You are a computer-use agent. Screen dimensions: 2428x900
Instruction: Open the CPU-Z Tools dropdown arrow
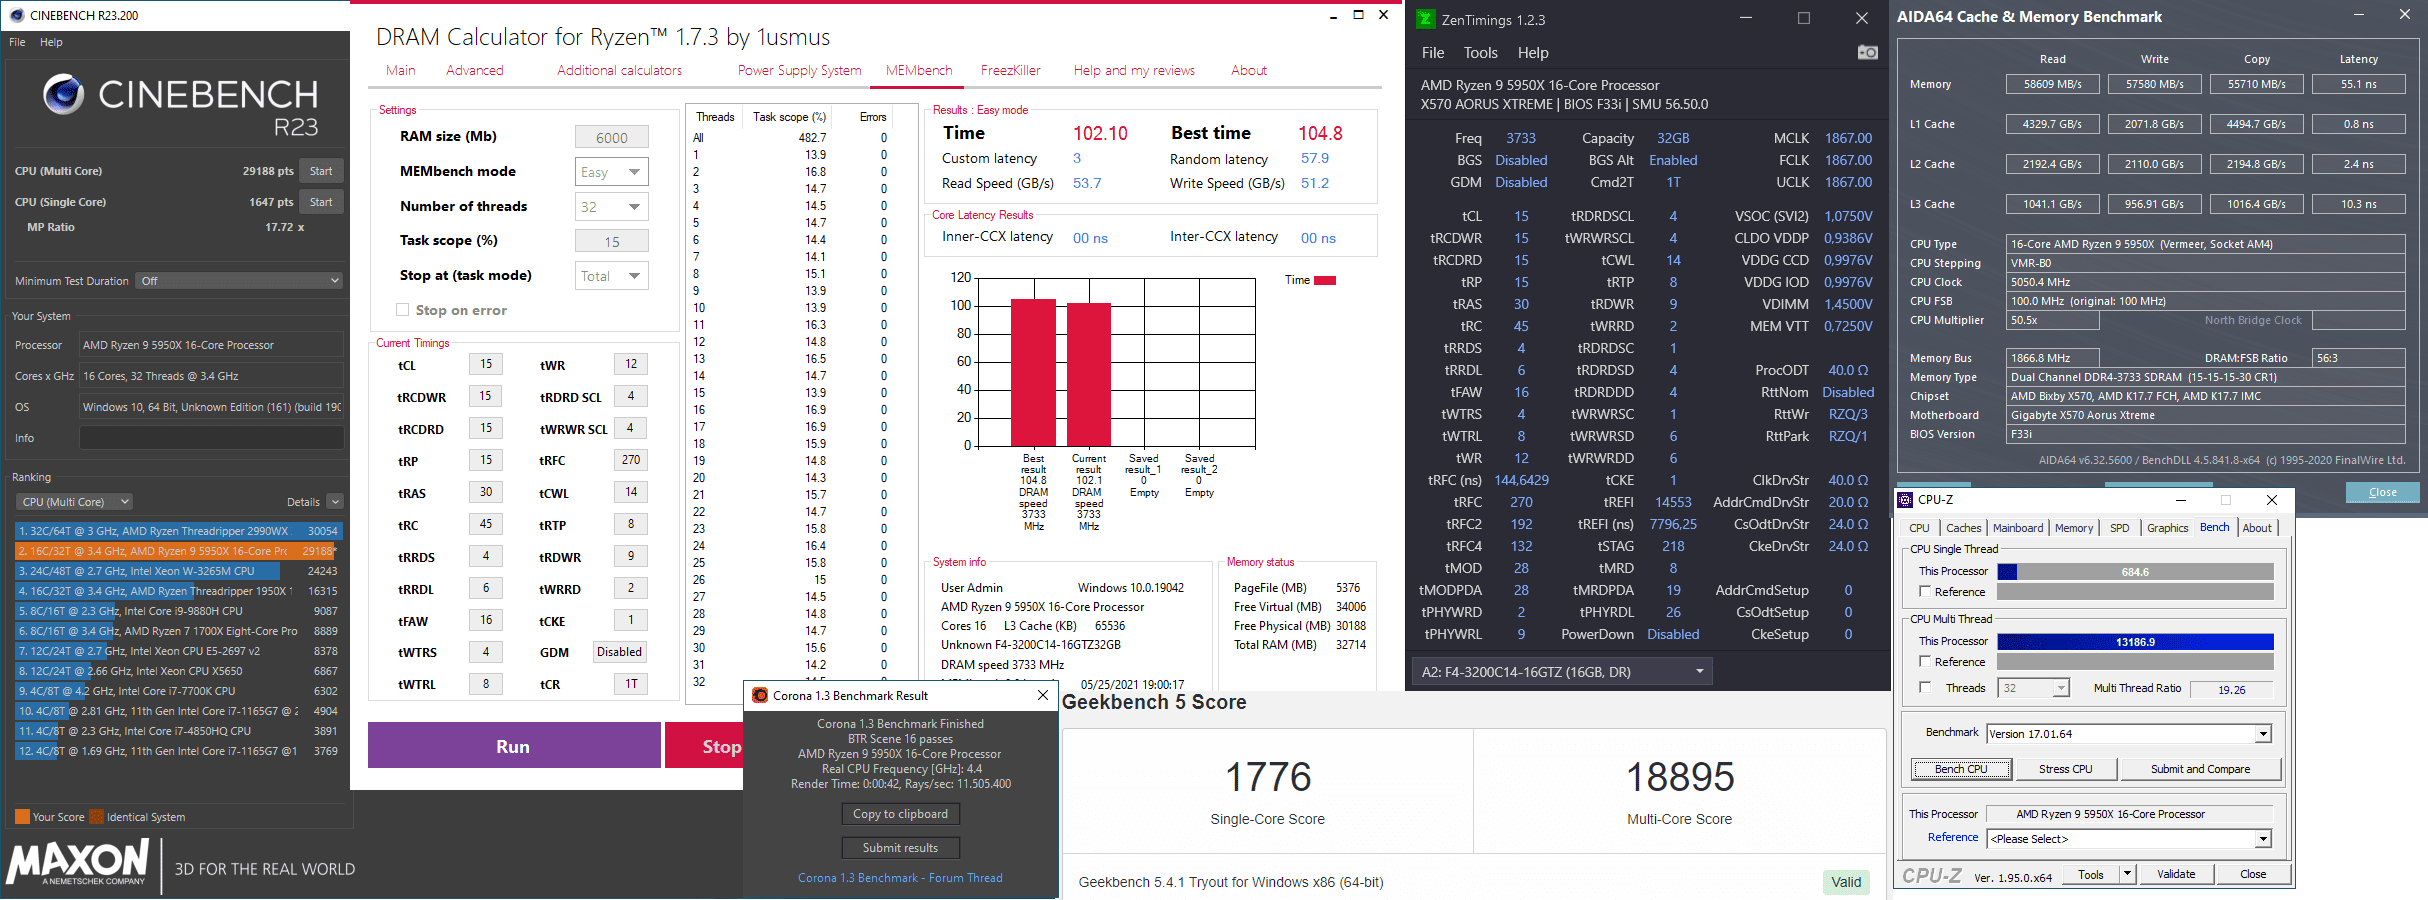(x=2127, y=874)
